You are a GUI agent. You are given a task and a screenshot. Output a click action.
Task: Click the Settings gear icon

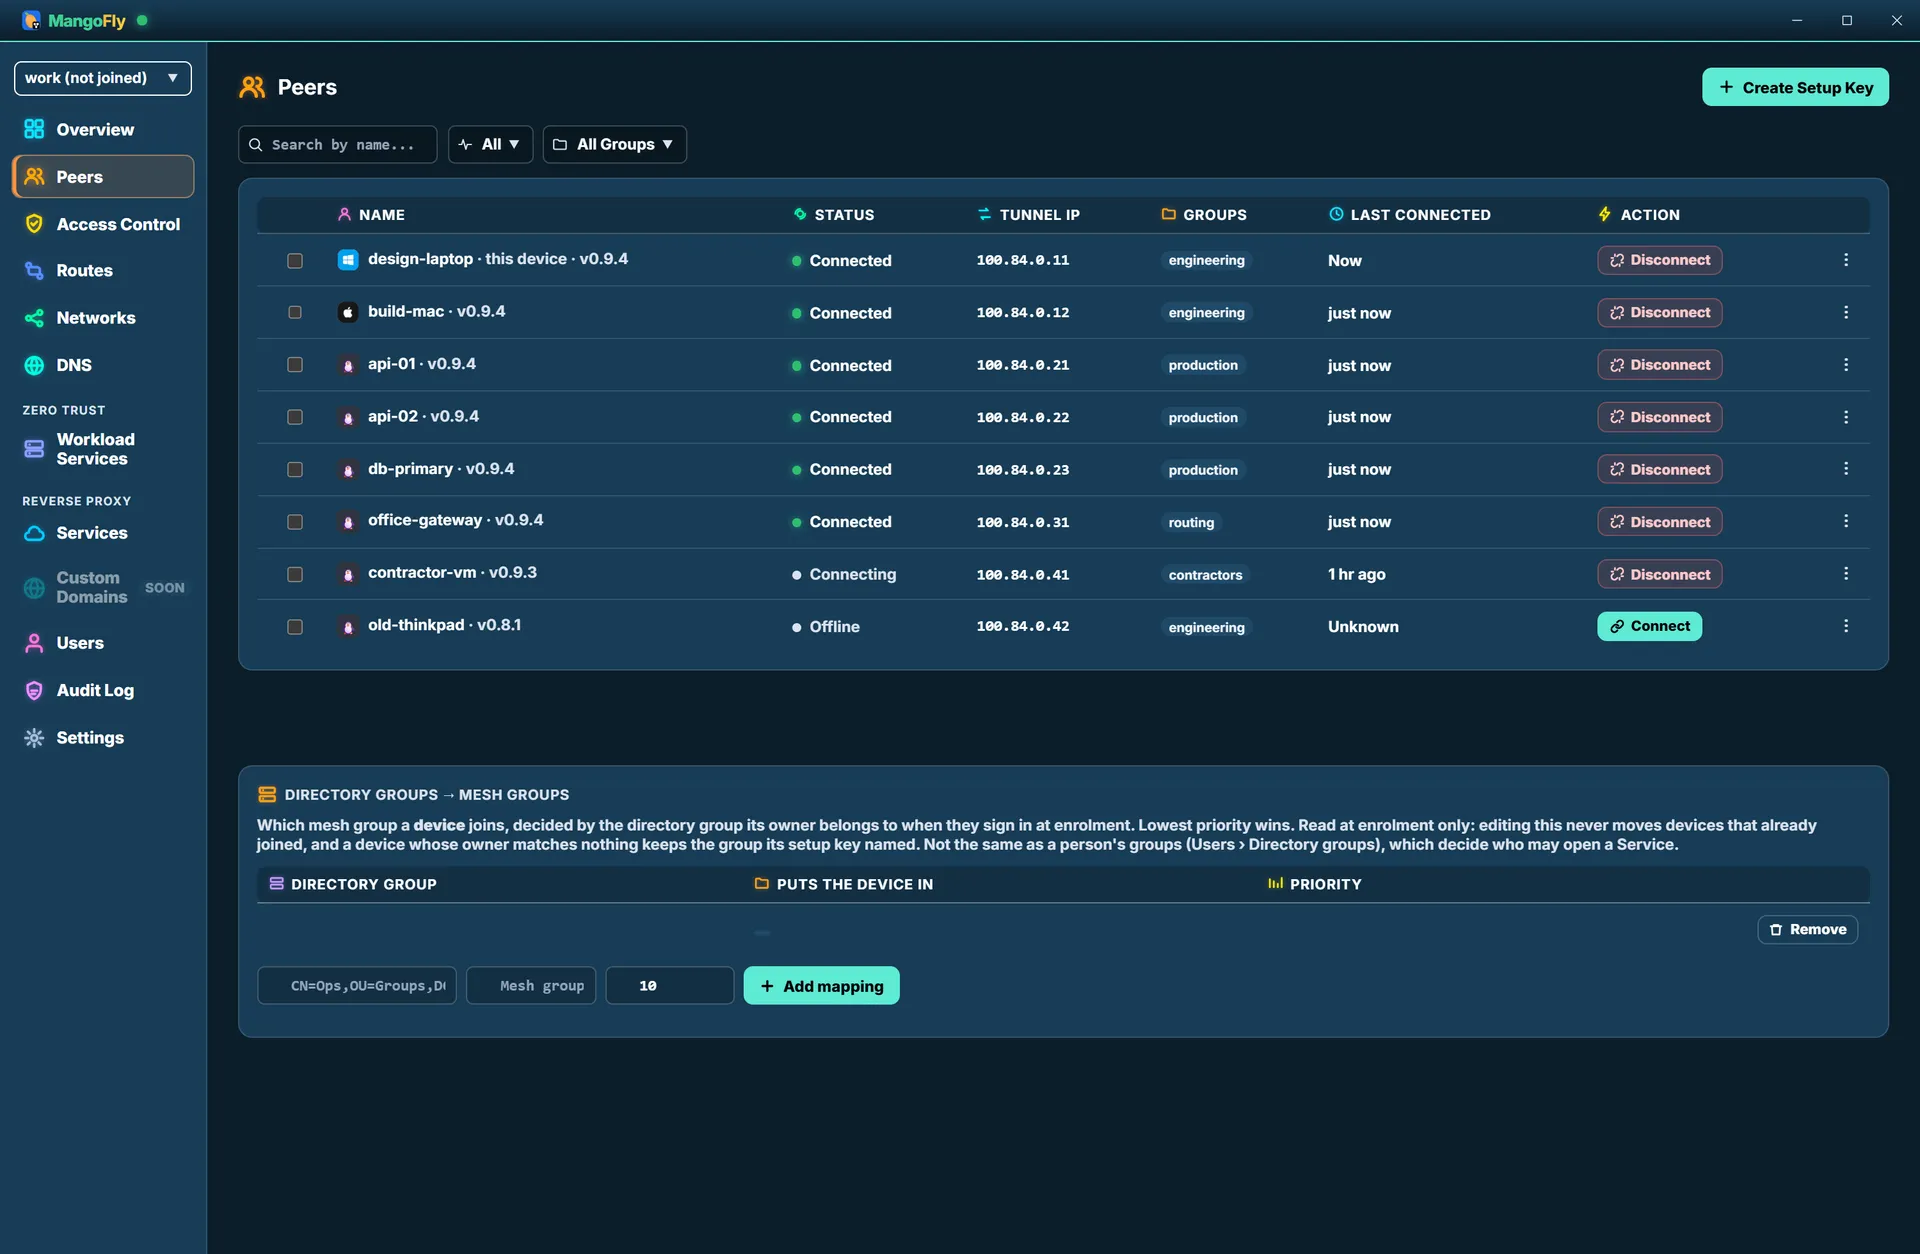[34, 738]
